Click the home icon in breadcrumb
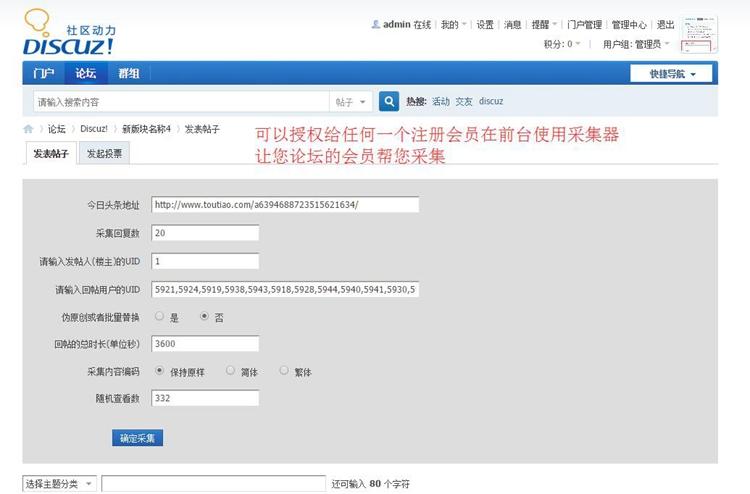 point(29,129)
